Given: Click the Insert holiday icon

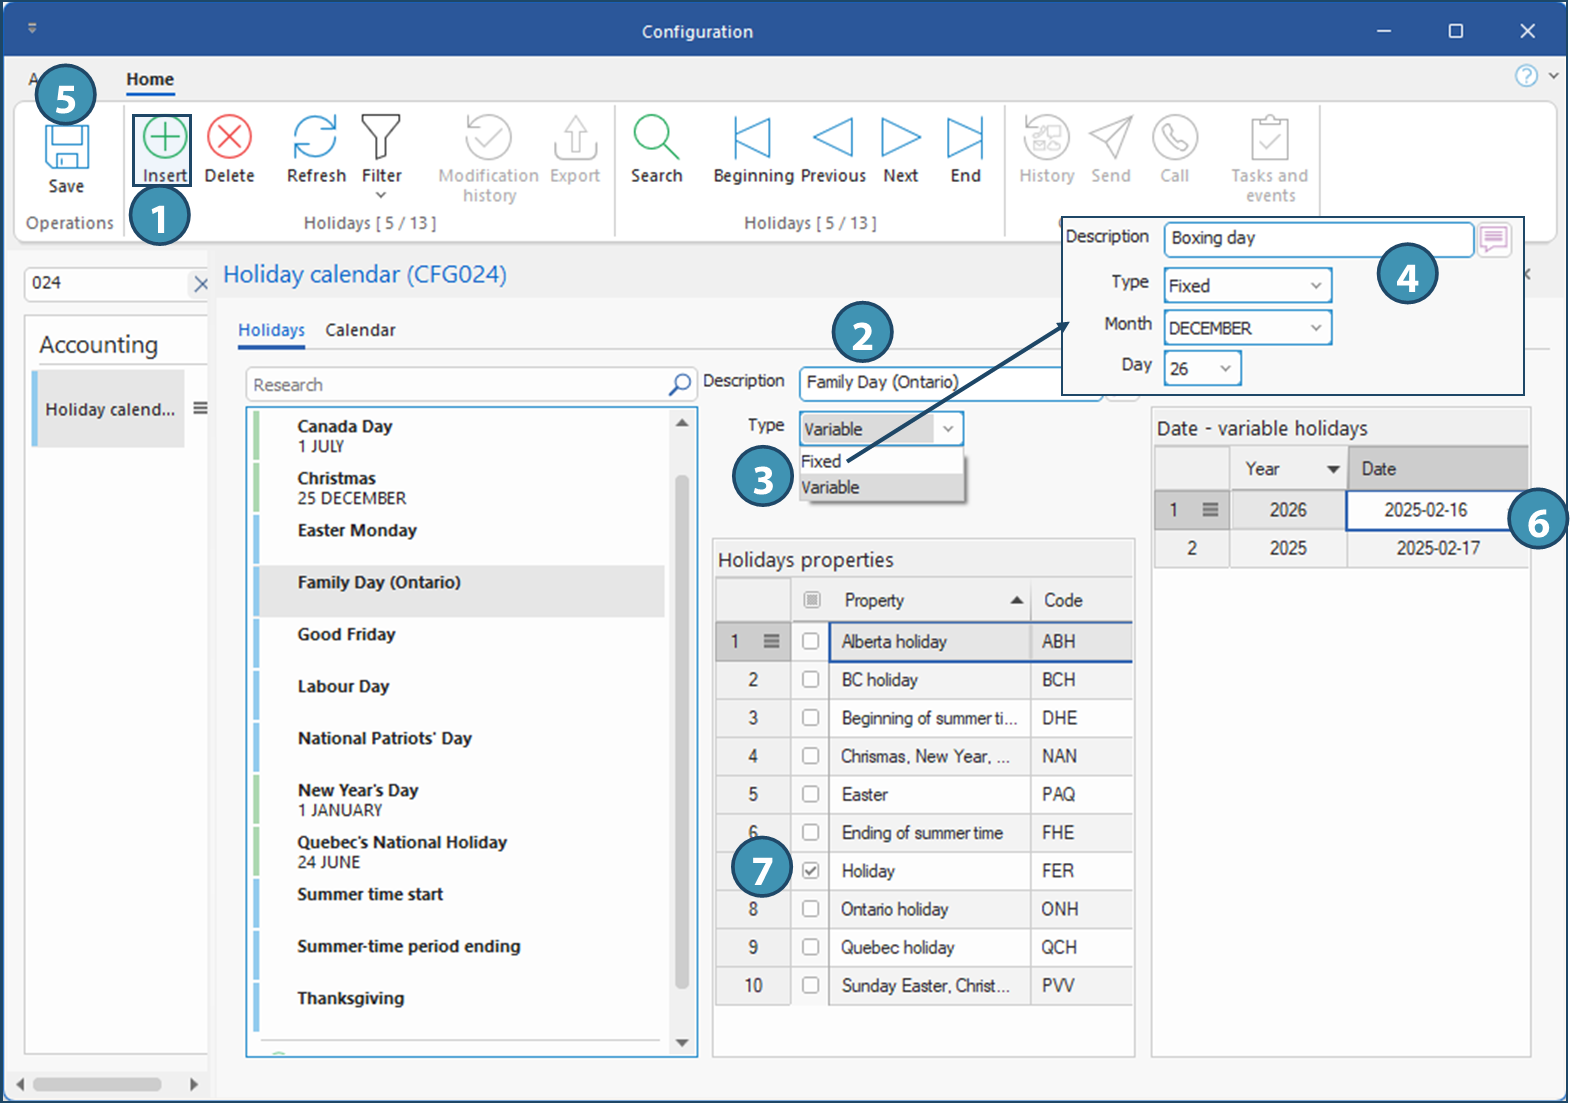Looking at the screenshot, I should click(164, 138).
